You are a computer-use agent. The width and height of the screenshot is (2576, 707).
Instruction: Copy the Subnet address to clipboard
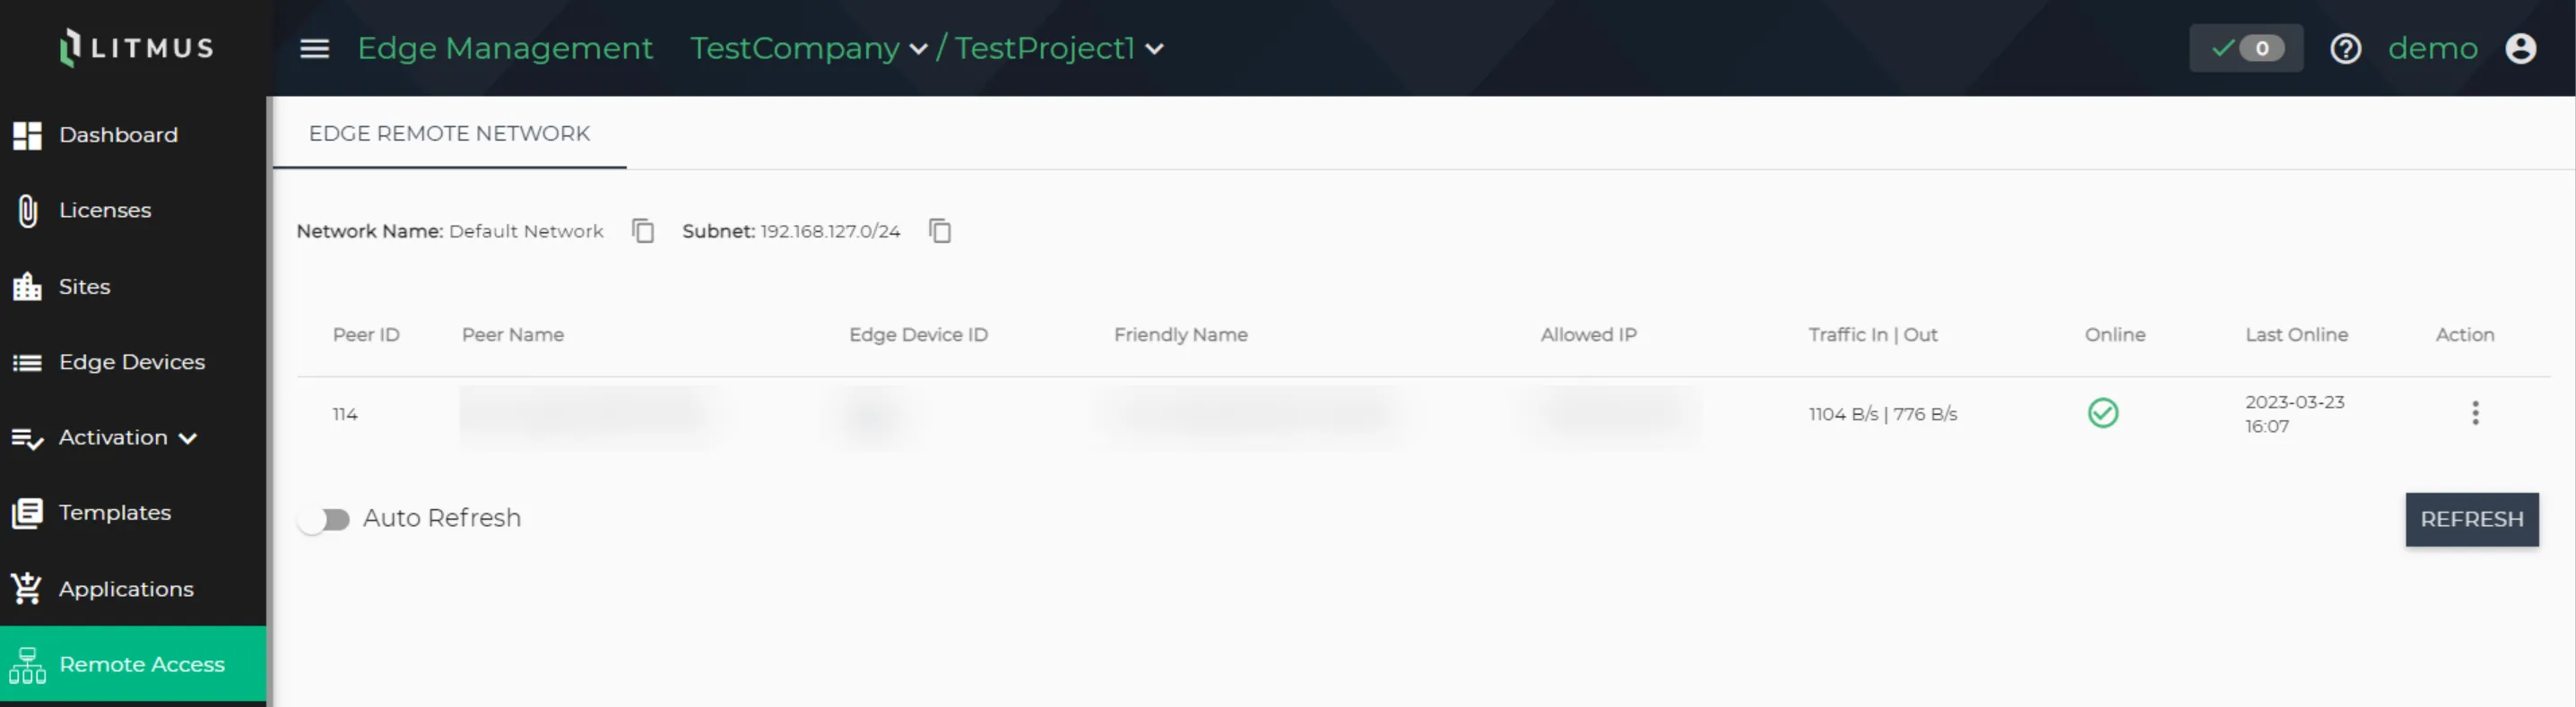click(939, 231)
